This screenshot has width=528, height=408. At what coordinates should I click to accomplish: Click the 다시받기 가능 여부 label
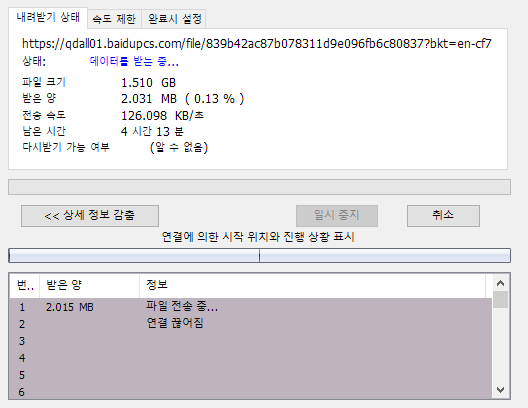click(66, 147)
